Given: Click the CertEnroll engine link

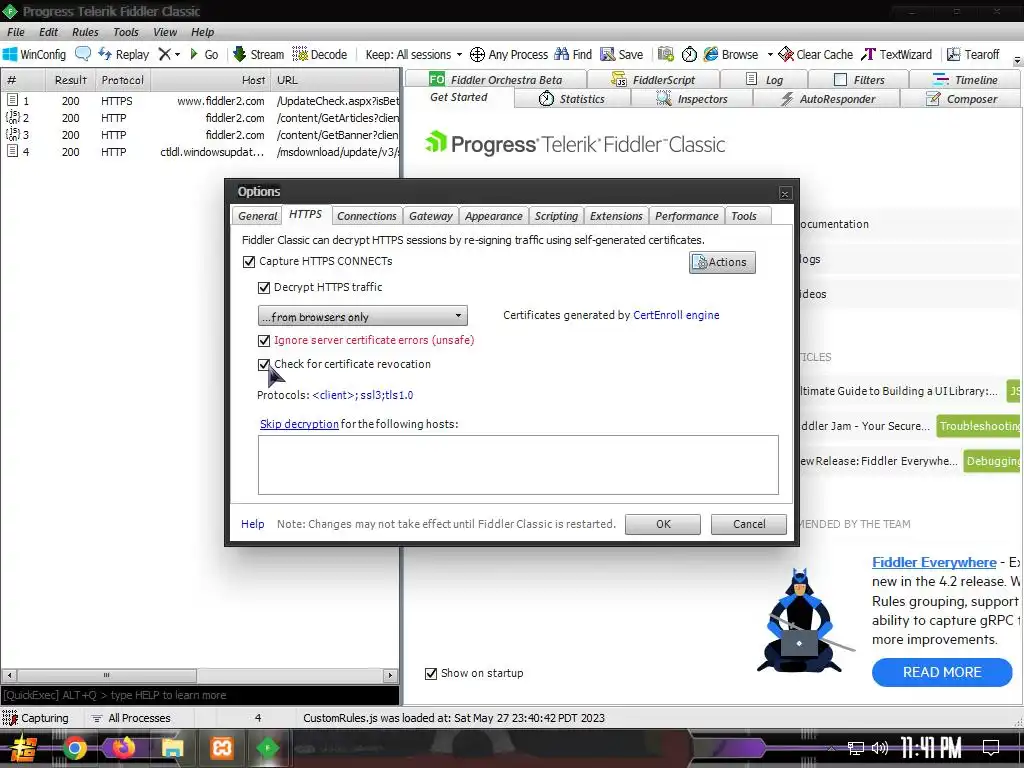Looking at the screenshot, I should pyautogui.click(x=676, y=315).
